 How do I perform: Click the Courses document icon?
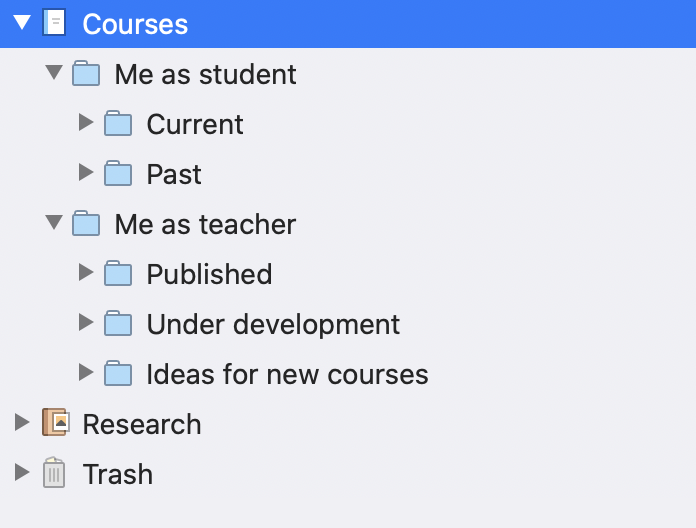(54, 23)
